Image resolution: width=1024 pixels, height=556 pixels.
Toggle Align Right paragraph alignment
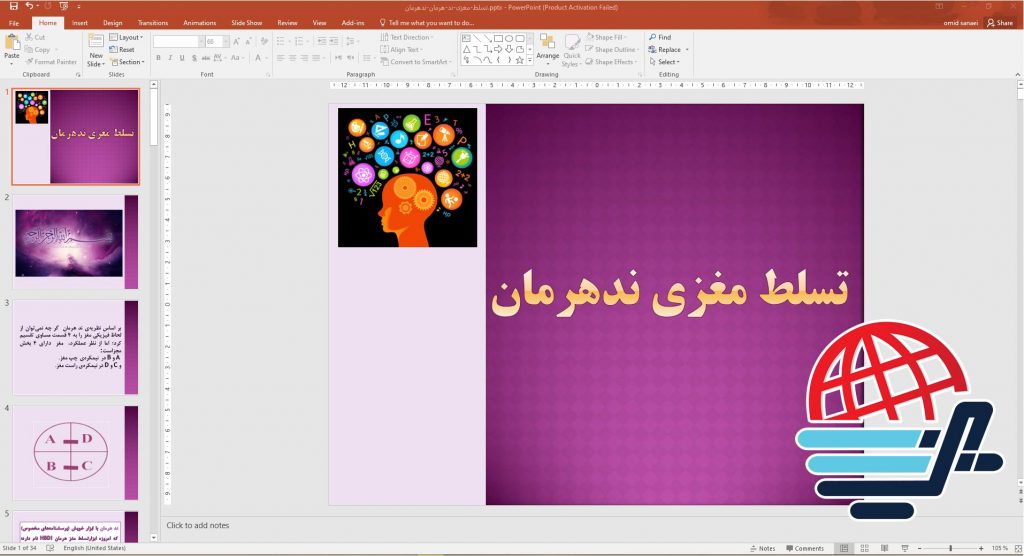tap(304, 58)
